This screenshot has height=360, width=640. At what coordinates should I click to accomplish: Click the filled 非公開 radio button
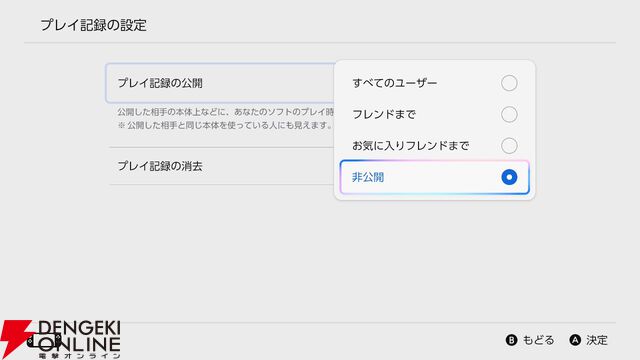509,177
